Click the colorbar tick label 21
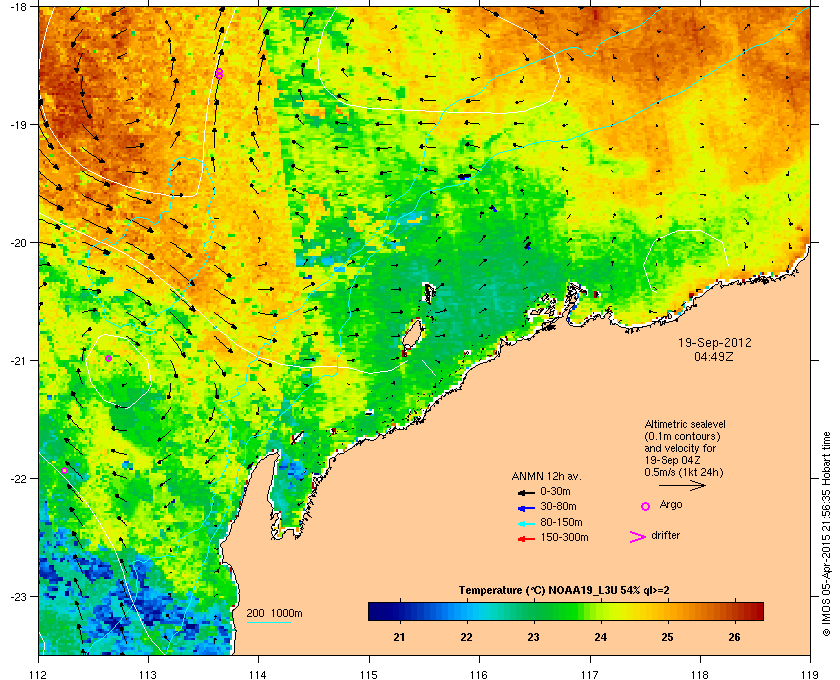Screen dimensions: 840x680 pos(399,637)
